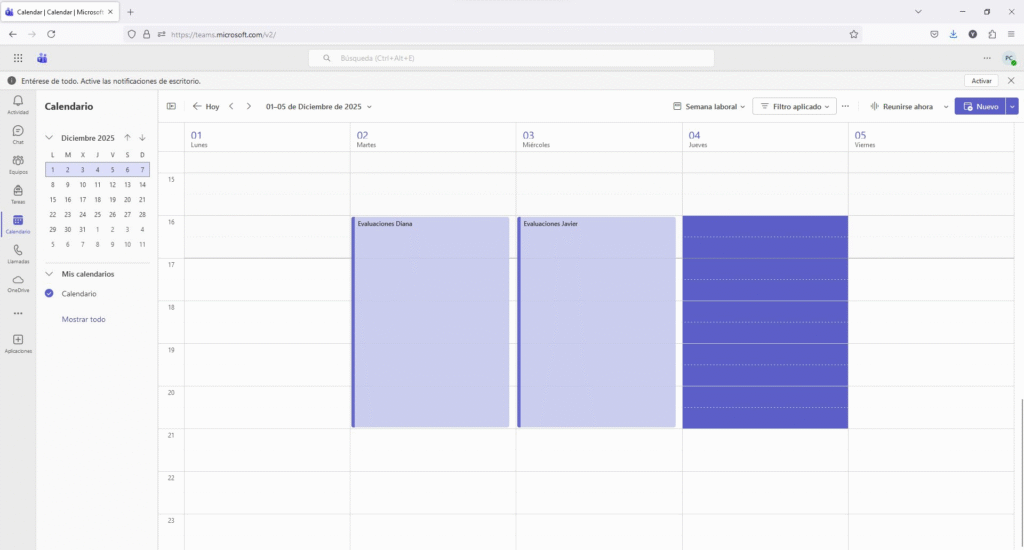Image resolution: width=1024 pixels, height=550 pixels.
Task: Click the 02 Martes column header
Action: [x=433, y=138]
